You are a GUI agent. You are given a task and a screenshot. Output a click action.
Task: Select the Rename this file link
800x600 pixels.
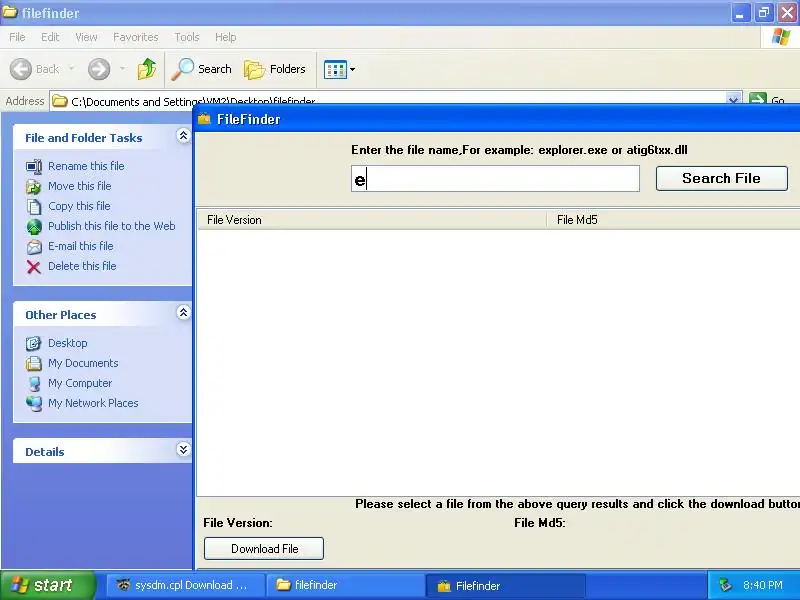[x=86, y=166]
